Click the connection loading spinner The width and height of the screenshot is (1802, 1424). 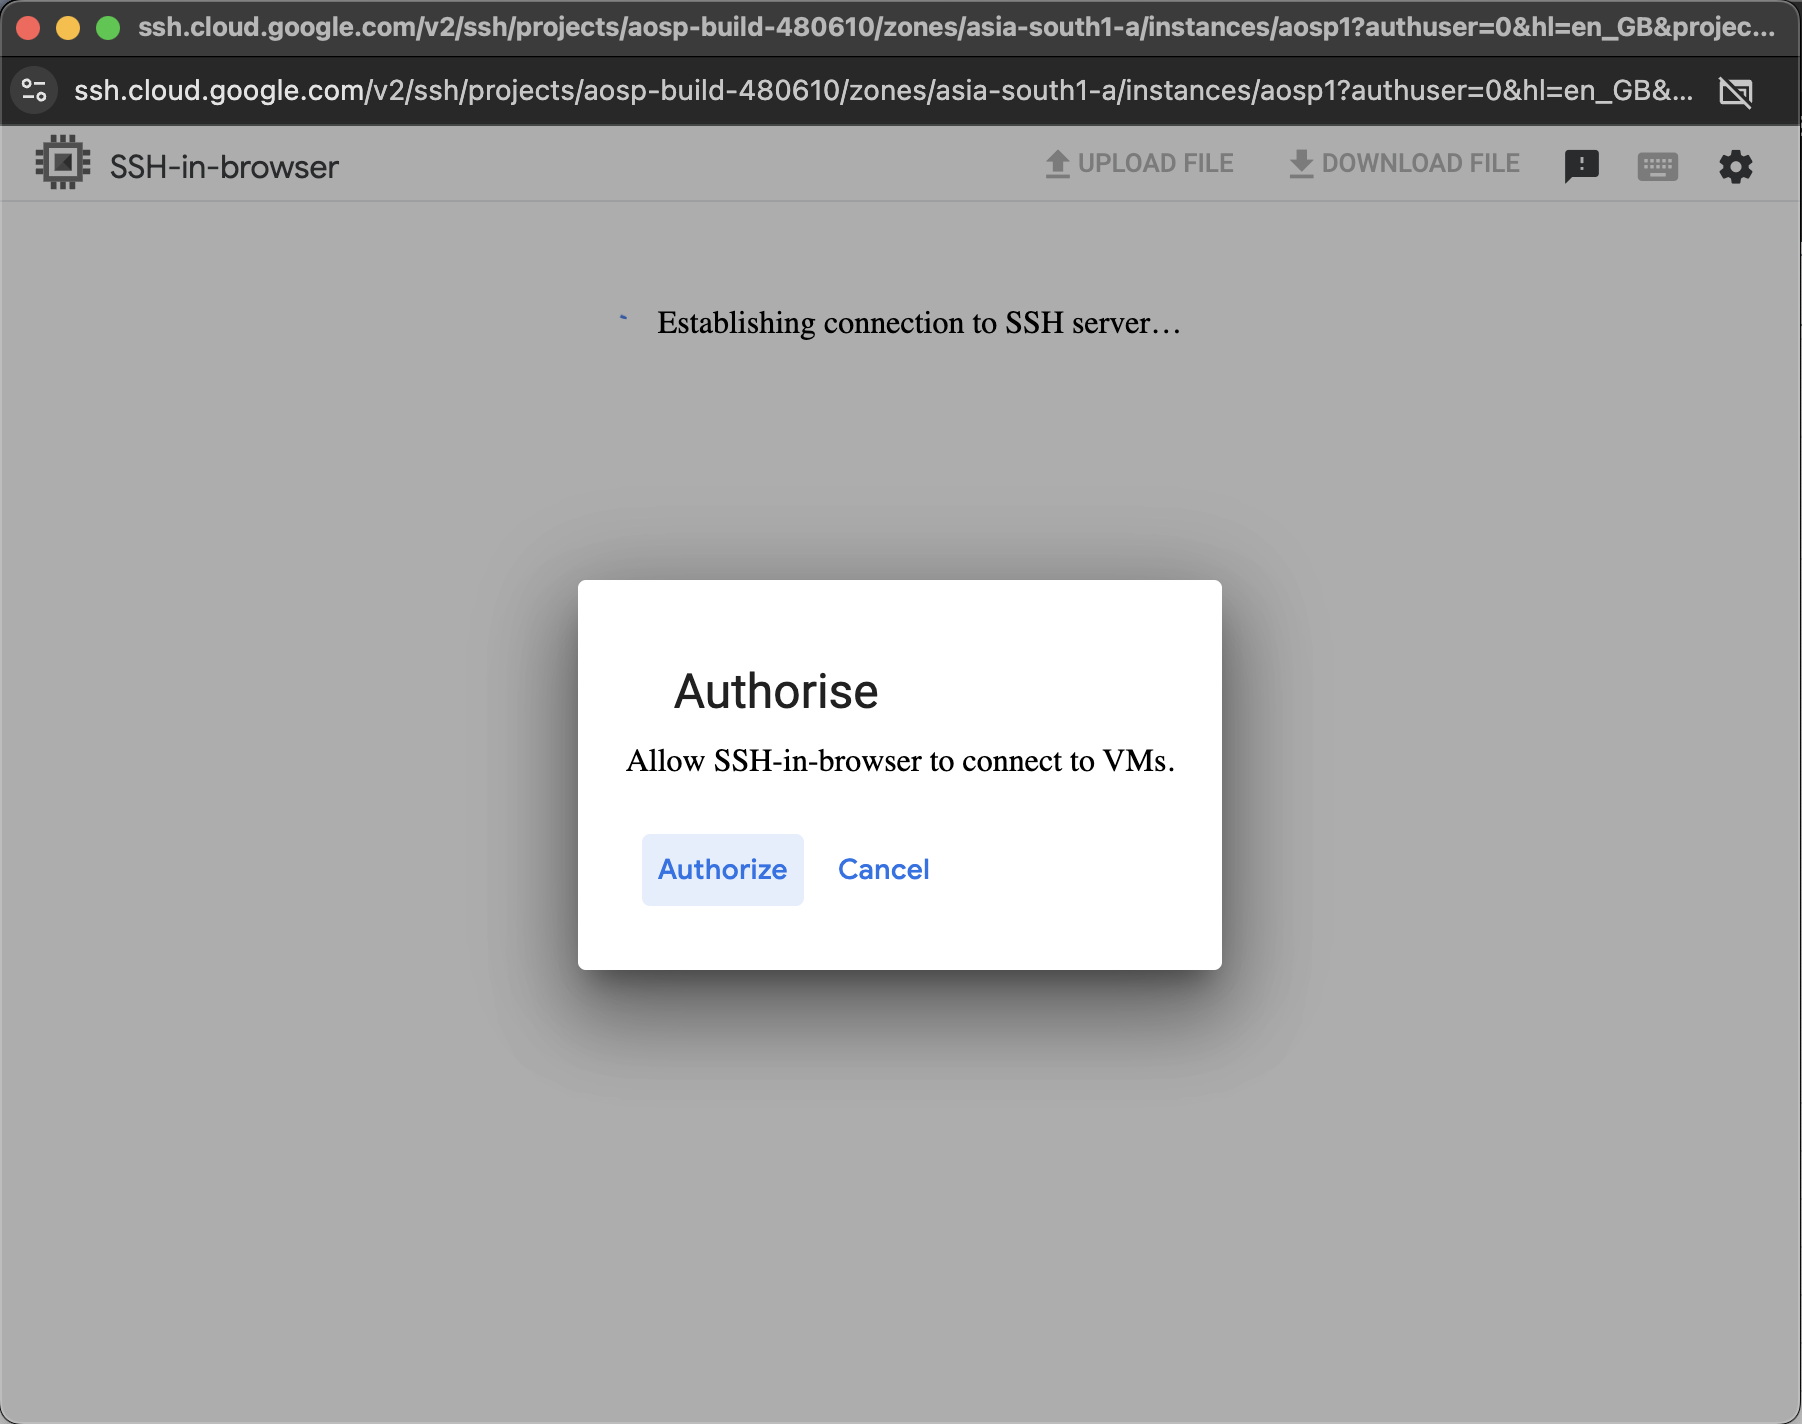click(622, 318)
